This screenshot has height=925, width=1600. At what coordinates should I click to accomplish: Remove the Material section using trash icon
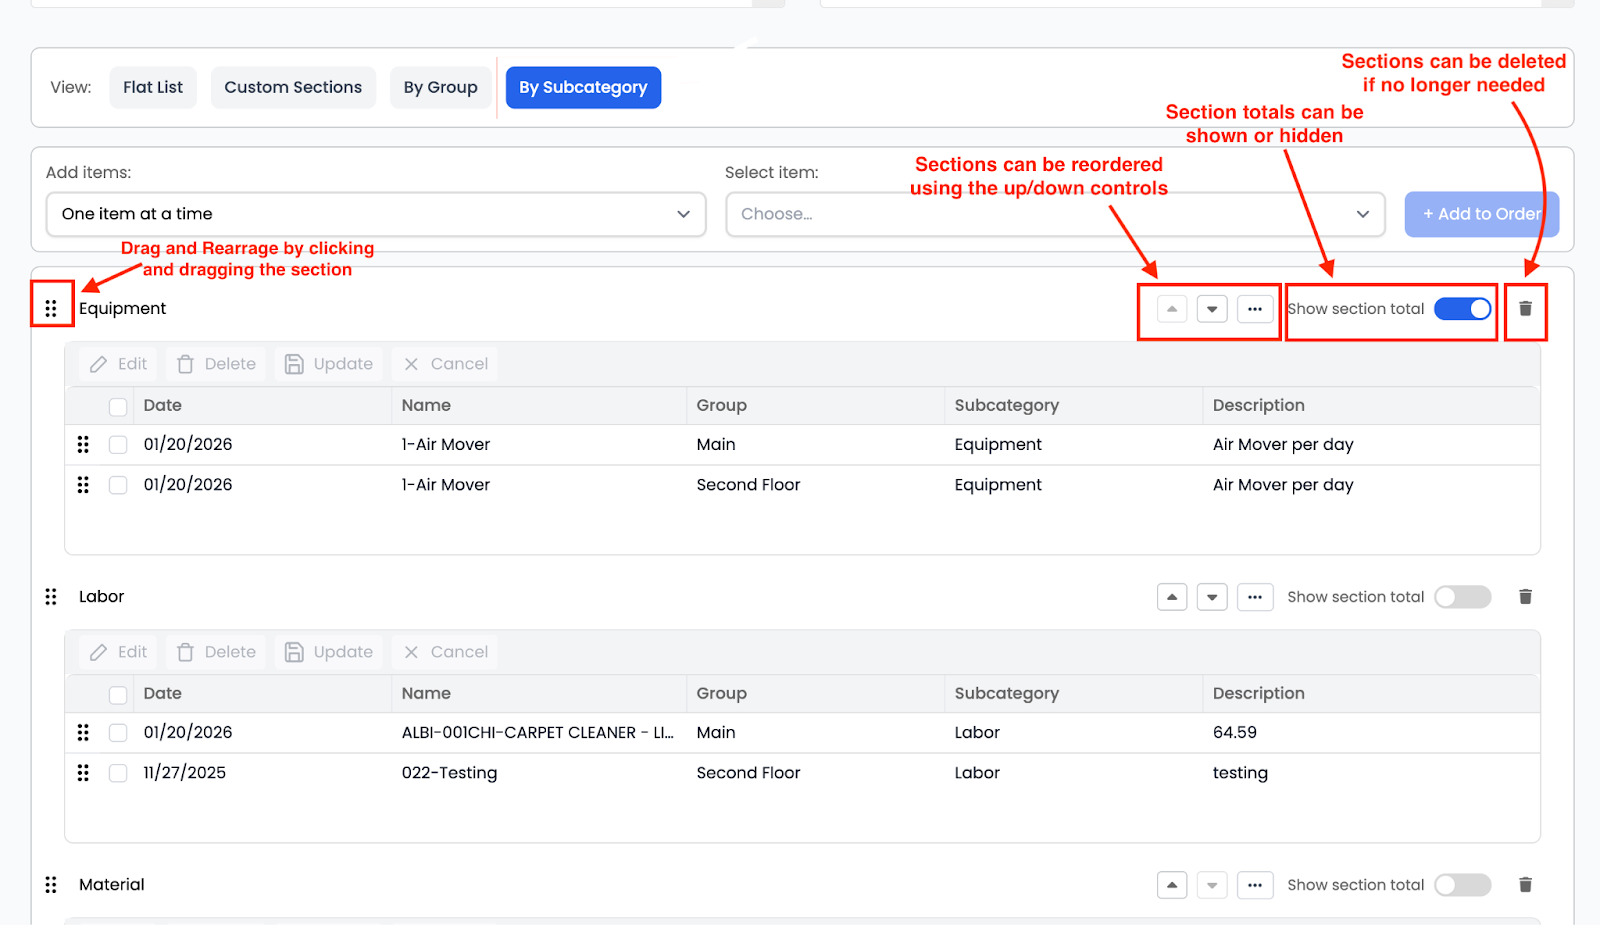[x=1525, y=885]
